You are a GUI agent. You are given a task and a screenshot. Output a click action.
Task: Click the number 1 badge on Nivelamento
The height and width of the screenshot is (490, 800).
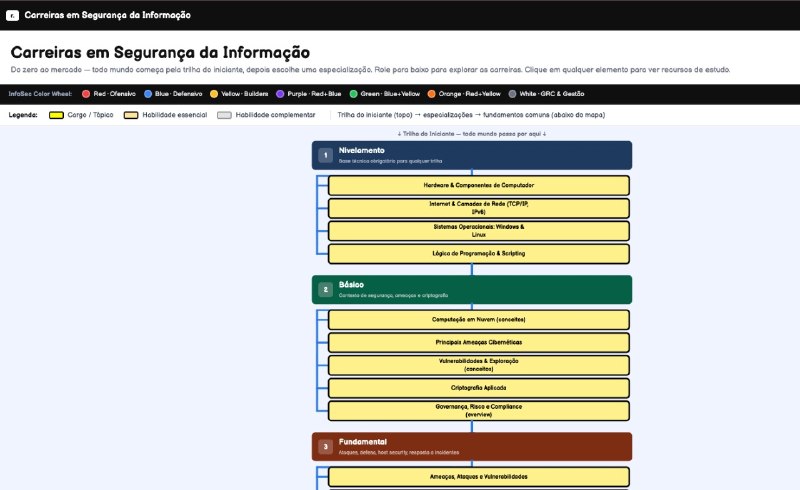coord(326,155)
